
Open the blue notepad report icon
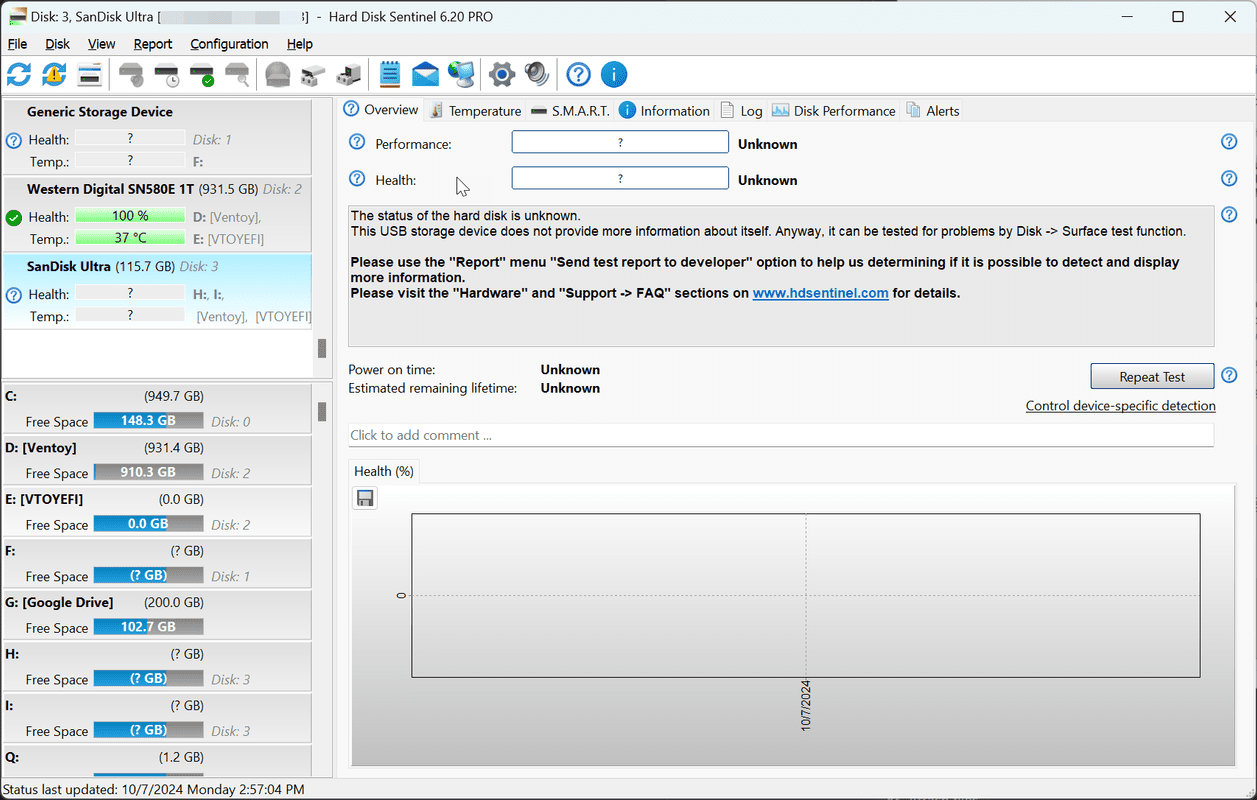click(x=390, y=74)
